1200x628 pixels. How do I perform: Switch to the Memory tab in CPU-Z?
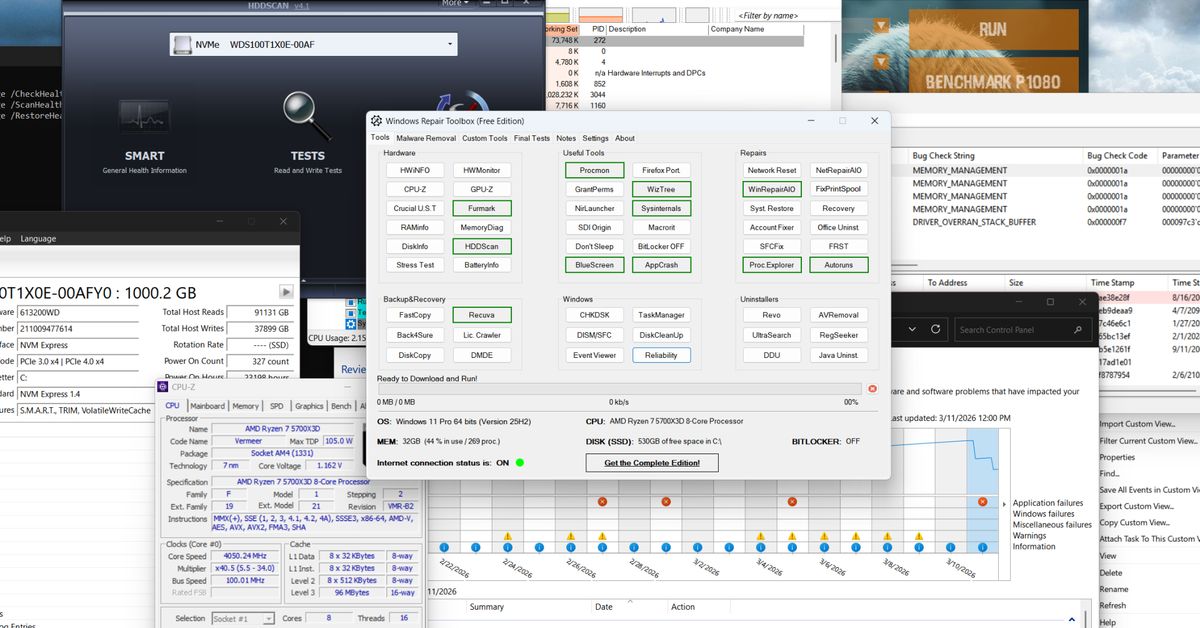245,406
